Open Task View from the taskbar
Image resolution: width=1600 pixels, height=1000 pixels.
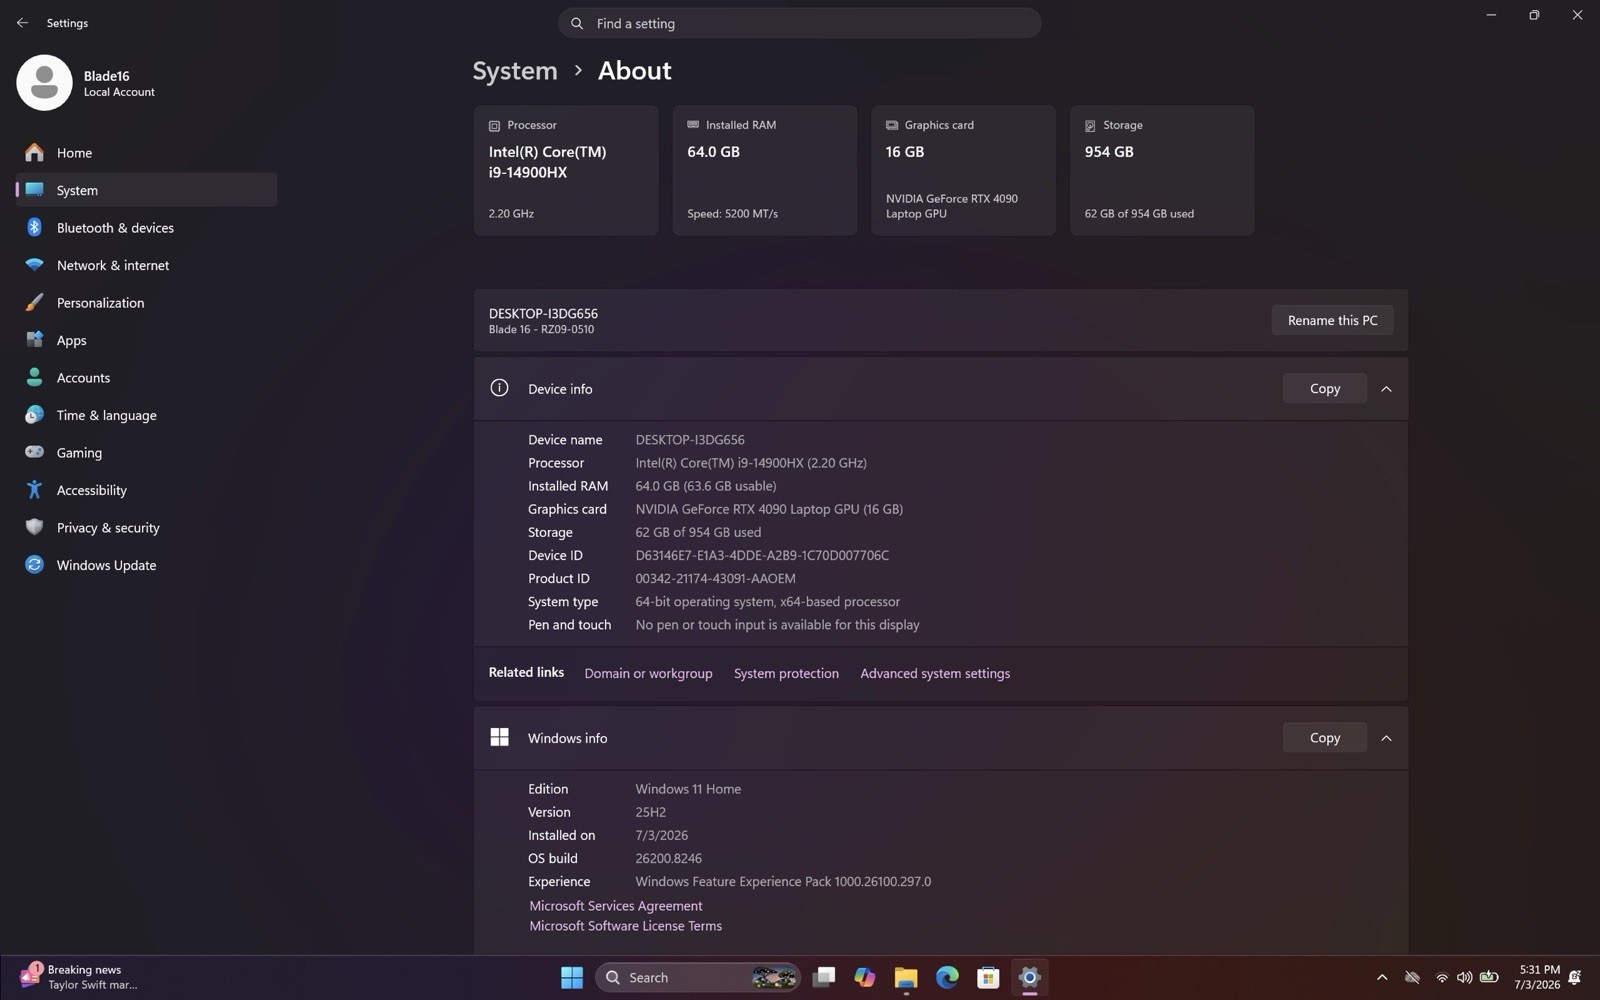coord(824,977)
